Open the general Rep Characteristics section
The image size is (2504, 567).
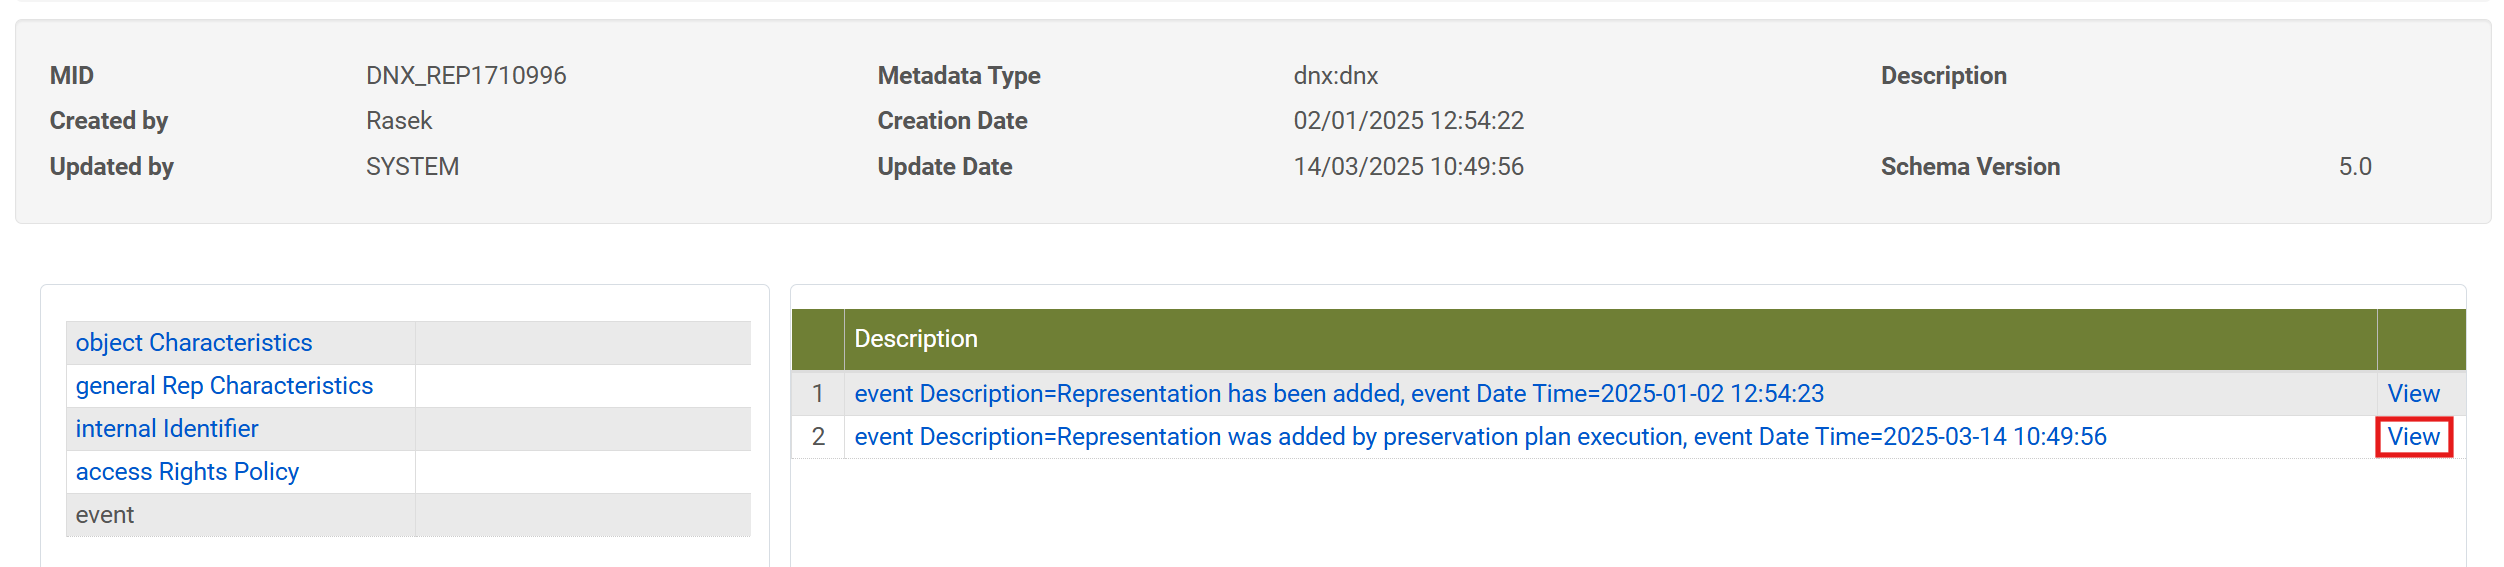point(224,386)
